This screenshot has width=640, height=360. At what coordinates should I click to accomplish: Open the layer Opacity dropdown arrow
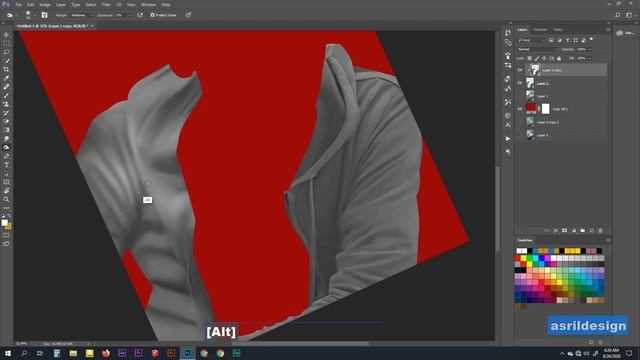(590, 49)
